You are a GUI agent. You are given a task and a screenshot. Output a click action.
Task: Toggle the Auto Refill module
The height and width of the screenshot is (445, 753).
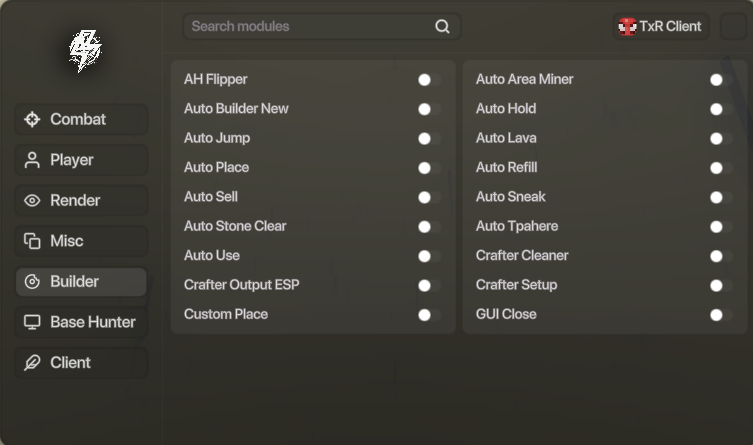click(x=721, y=168)
